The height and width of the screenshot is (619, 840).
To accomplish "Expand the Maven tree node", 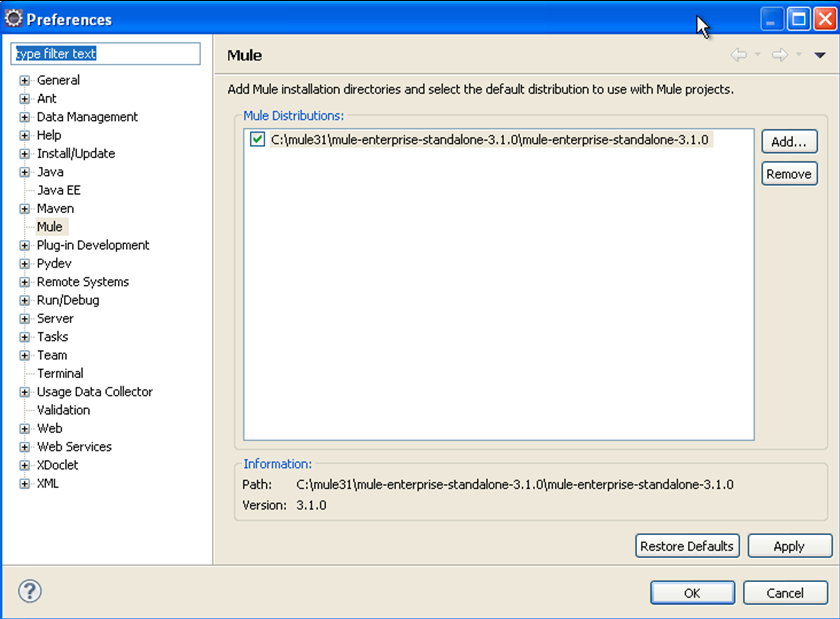I will 25,209.
